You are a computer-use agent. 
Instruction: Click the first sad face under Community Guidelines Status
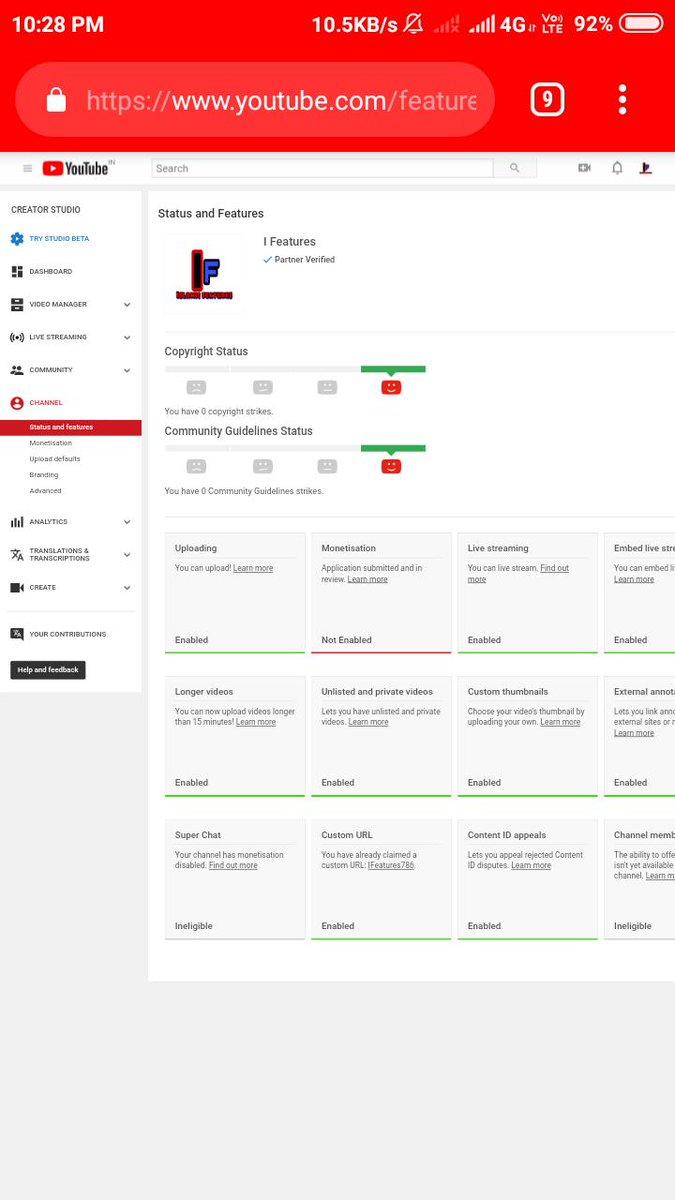196,466
